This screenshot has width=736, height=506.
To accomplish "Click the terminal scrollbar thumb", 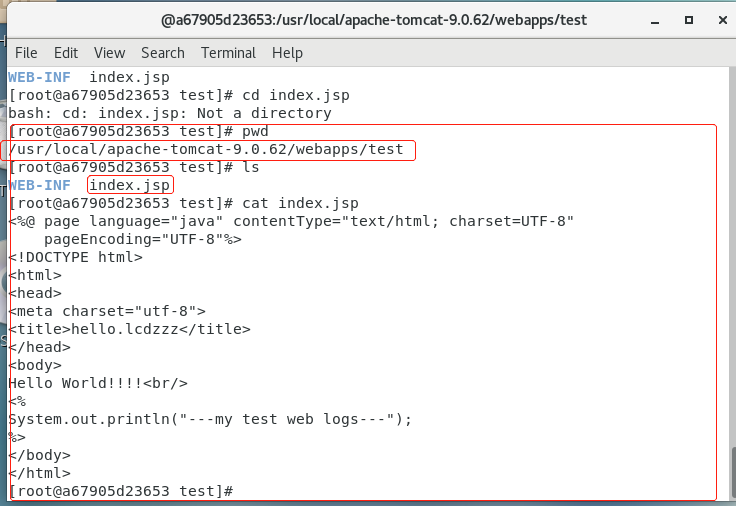I will point(733,473).
